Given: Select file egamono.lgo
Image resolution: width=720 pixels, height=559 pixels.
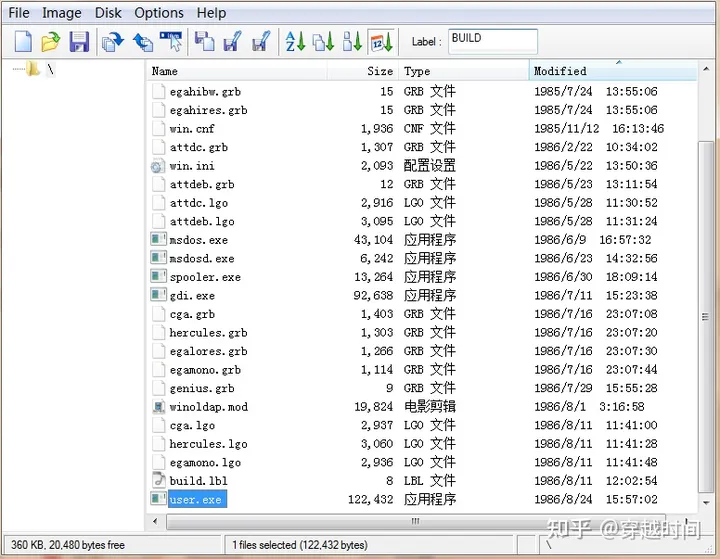Looking at the screenshot, I should coord(205,463).
